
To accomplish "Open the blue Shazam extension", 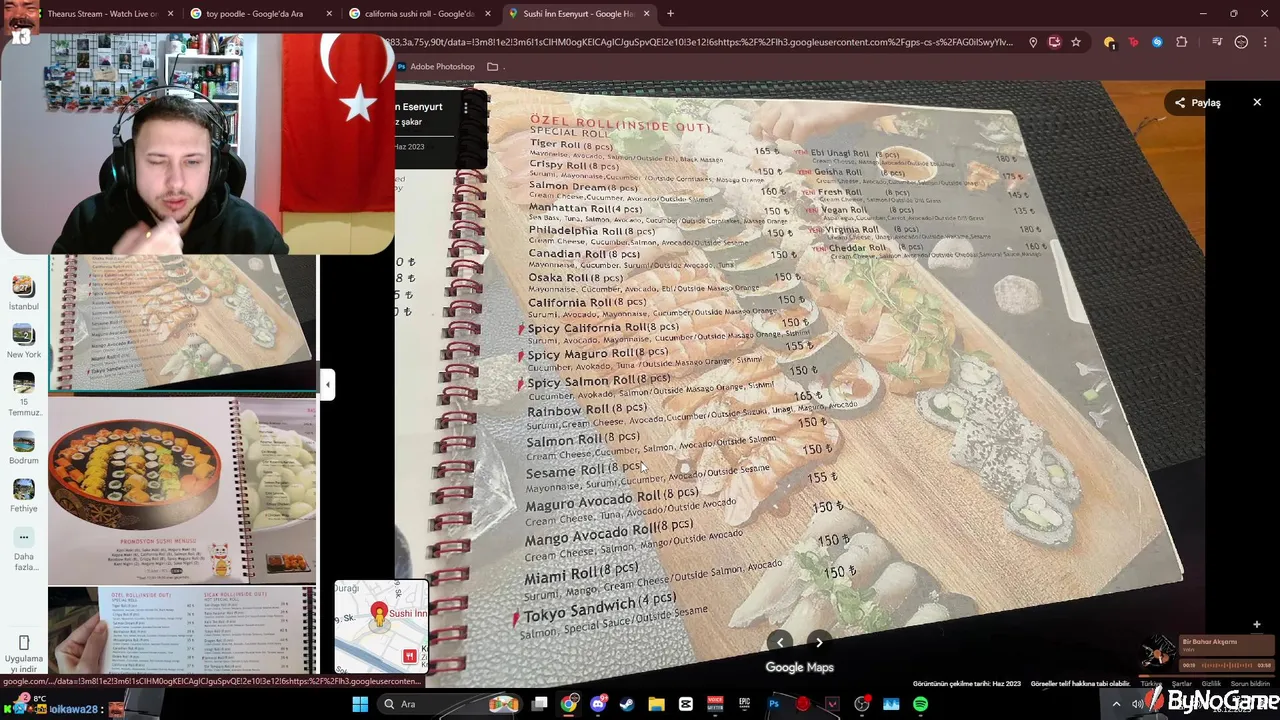I will coord(1157,42).
